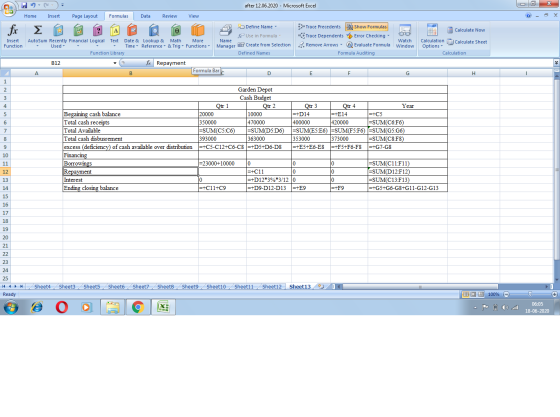Open Windows Start menu

(x=11, y=307)
